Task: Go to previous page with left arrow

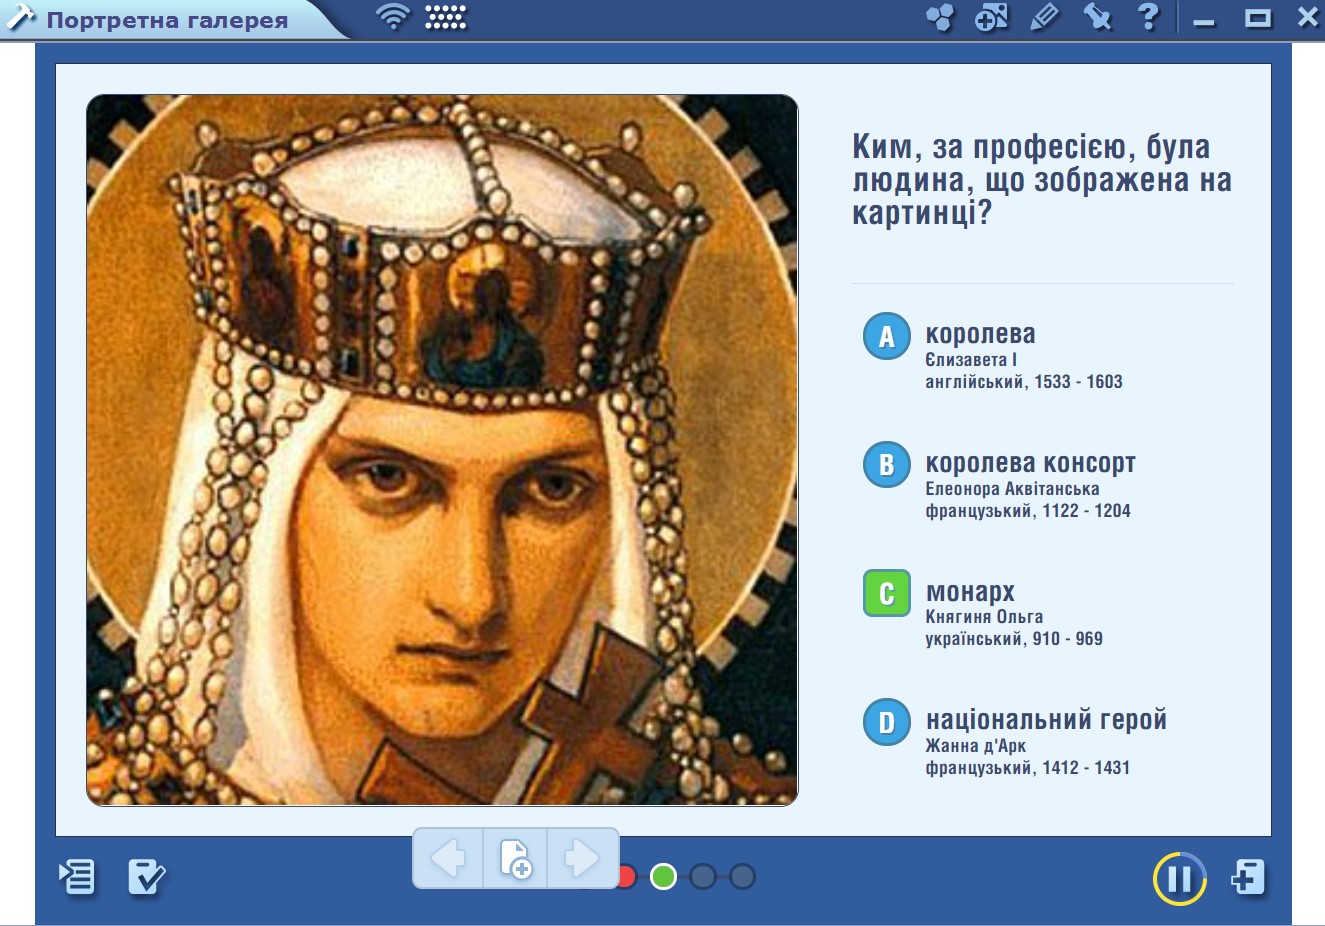Action: click(x=448, y=858)
